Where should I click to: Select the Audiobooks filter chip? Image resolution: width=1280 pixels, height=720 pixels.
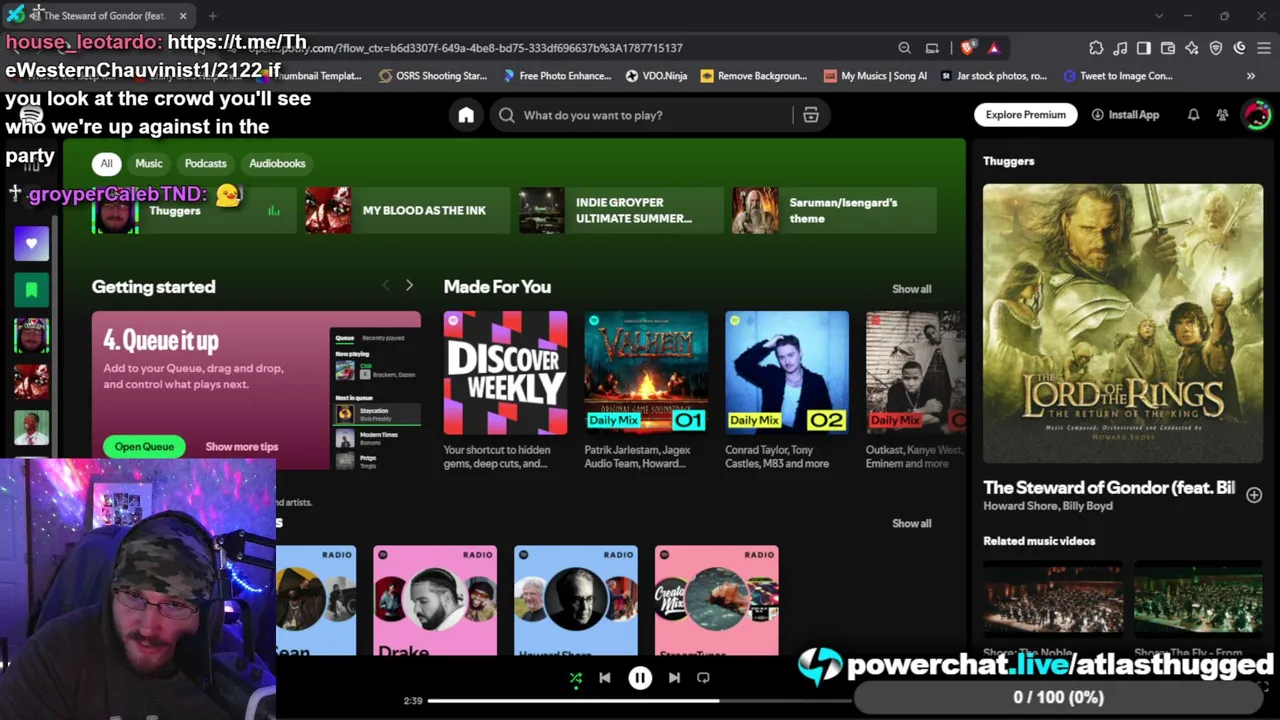click(x=277, y=163)
